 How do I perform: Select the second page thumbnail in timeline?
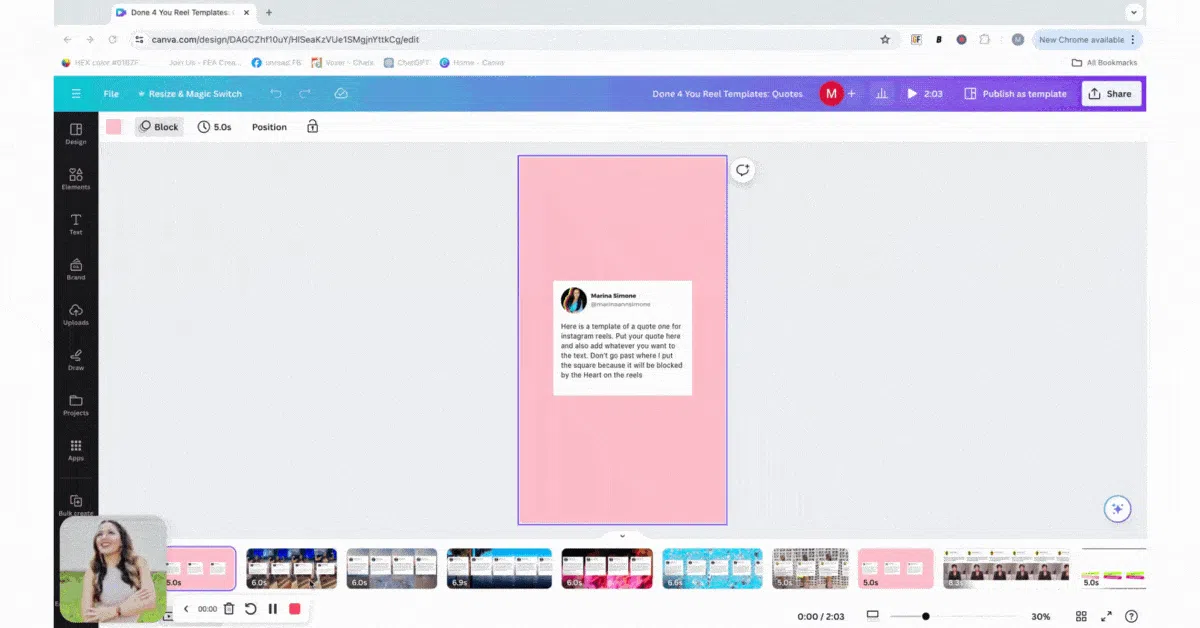point(291,568)
